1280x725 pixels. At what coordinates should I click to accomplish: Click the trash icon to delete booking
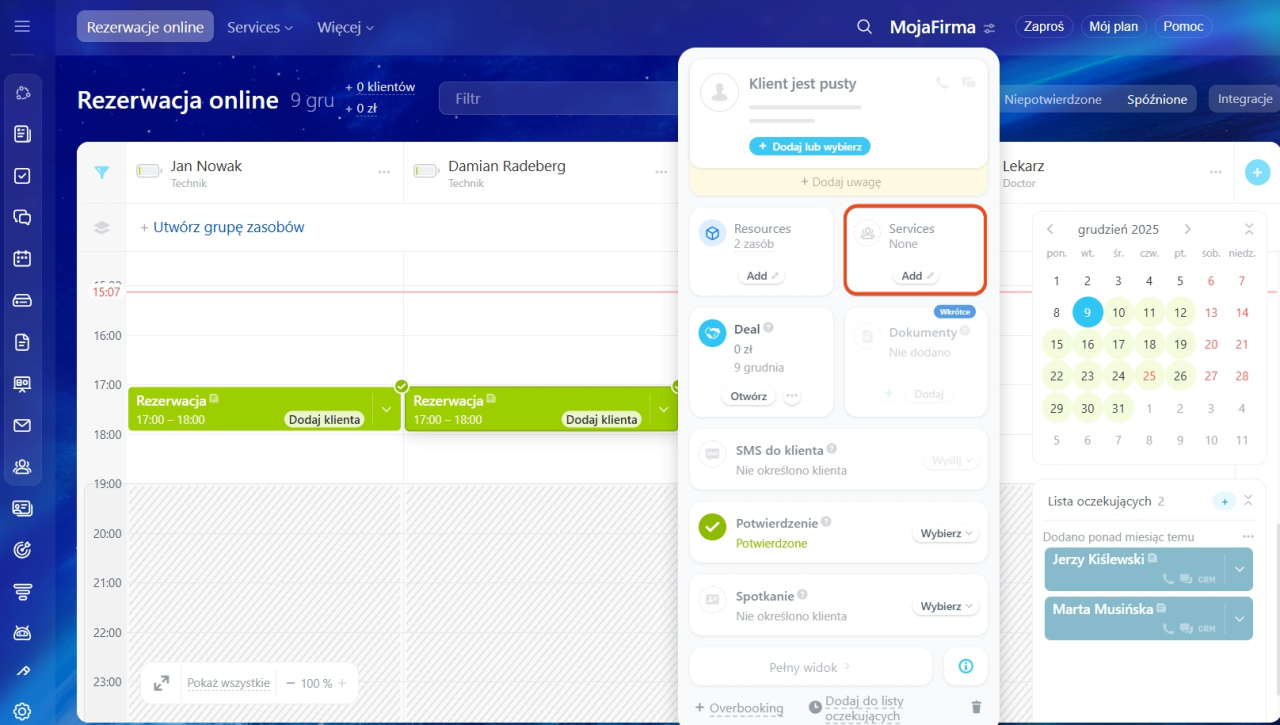pos(976,707)
